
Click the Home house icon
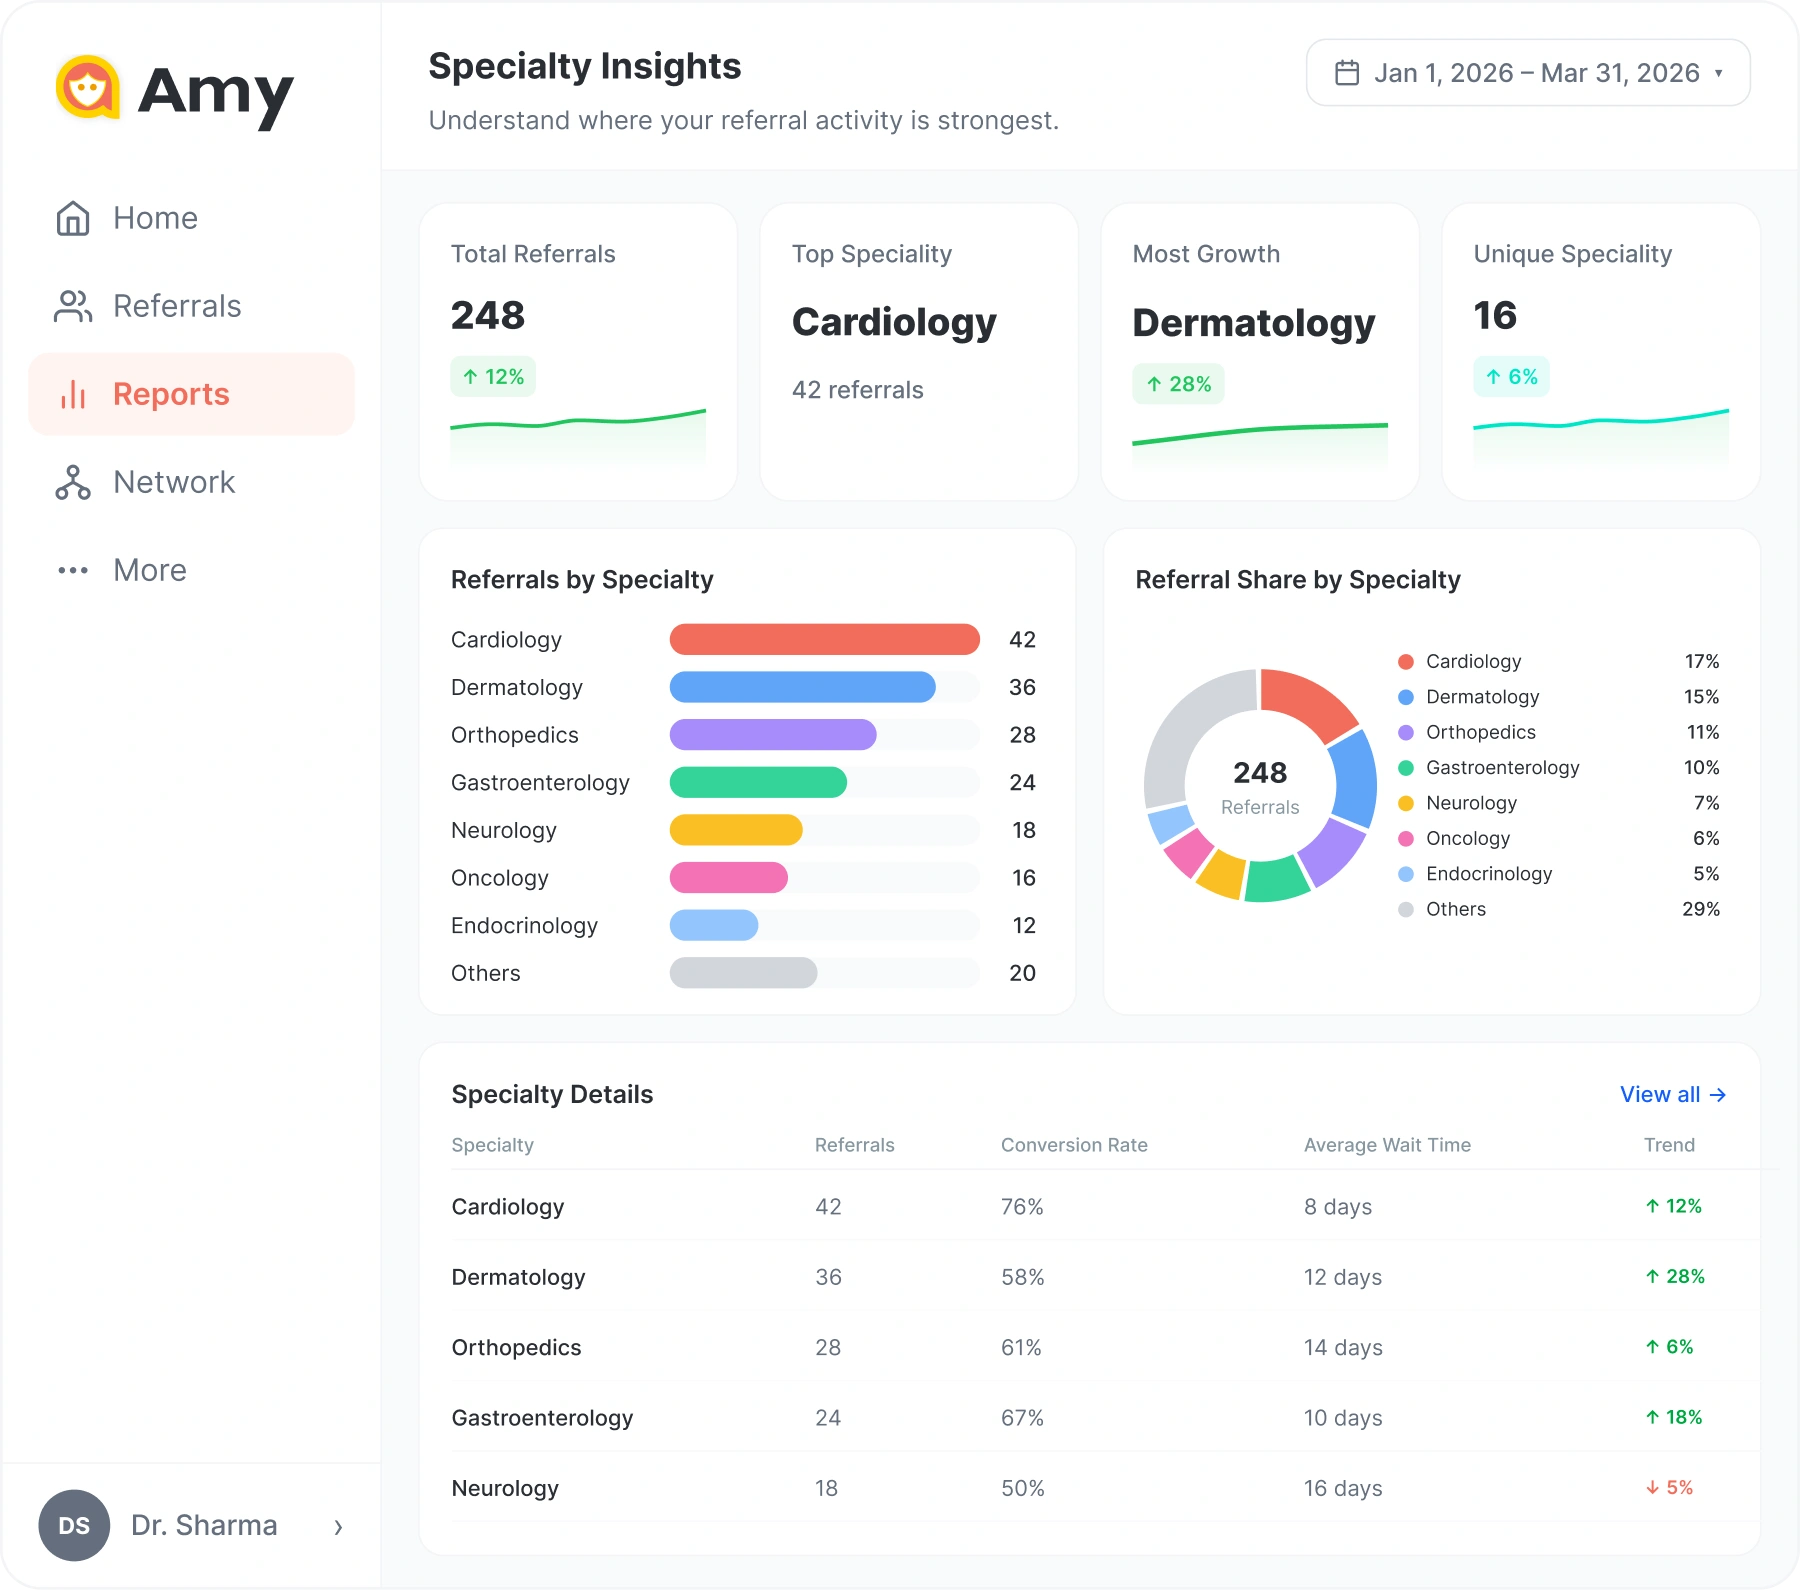click(x=73, y=218)
